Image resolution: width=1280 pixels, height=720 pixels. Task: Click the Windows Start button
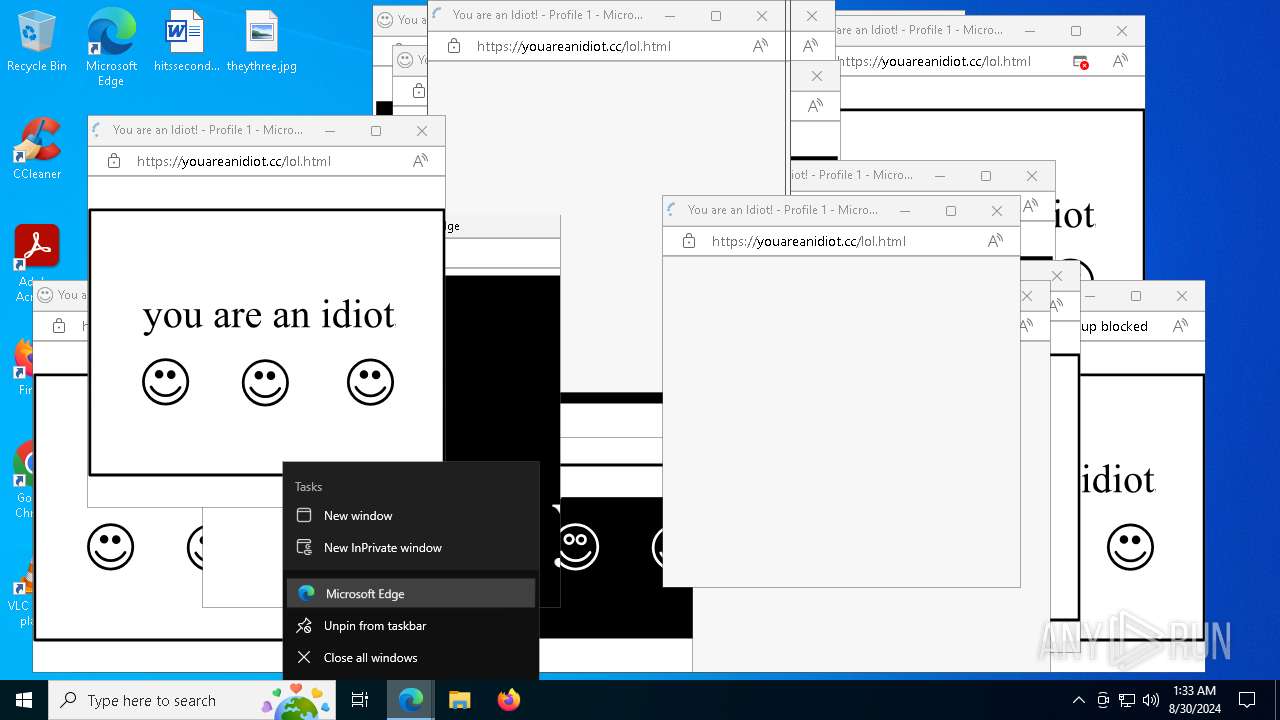24,700
